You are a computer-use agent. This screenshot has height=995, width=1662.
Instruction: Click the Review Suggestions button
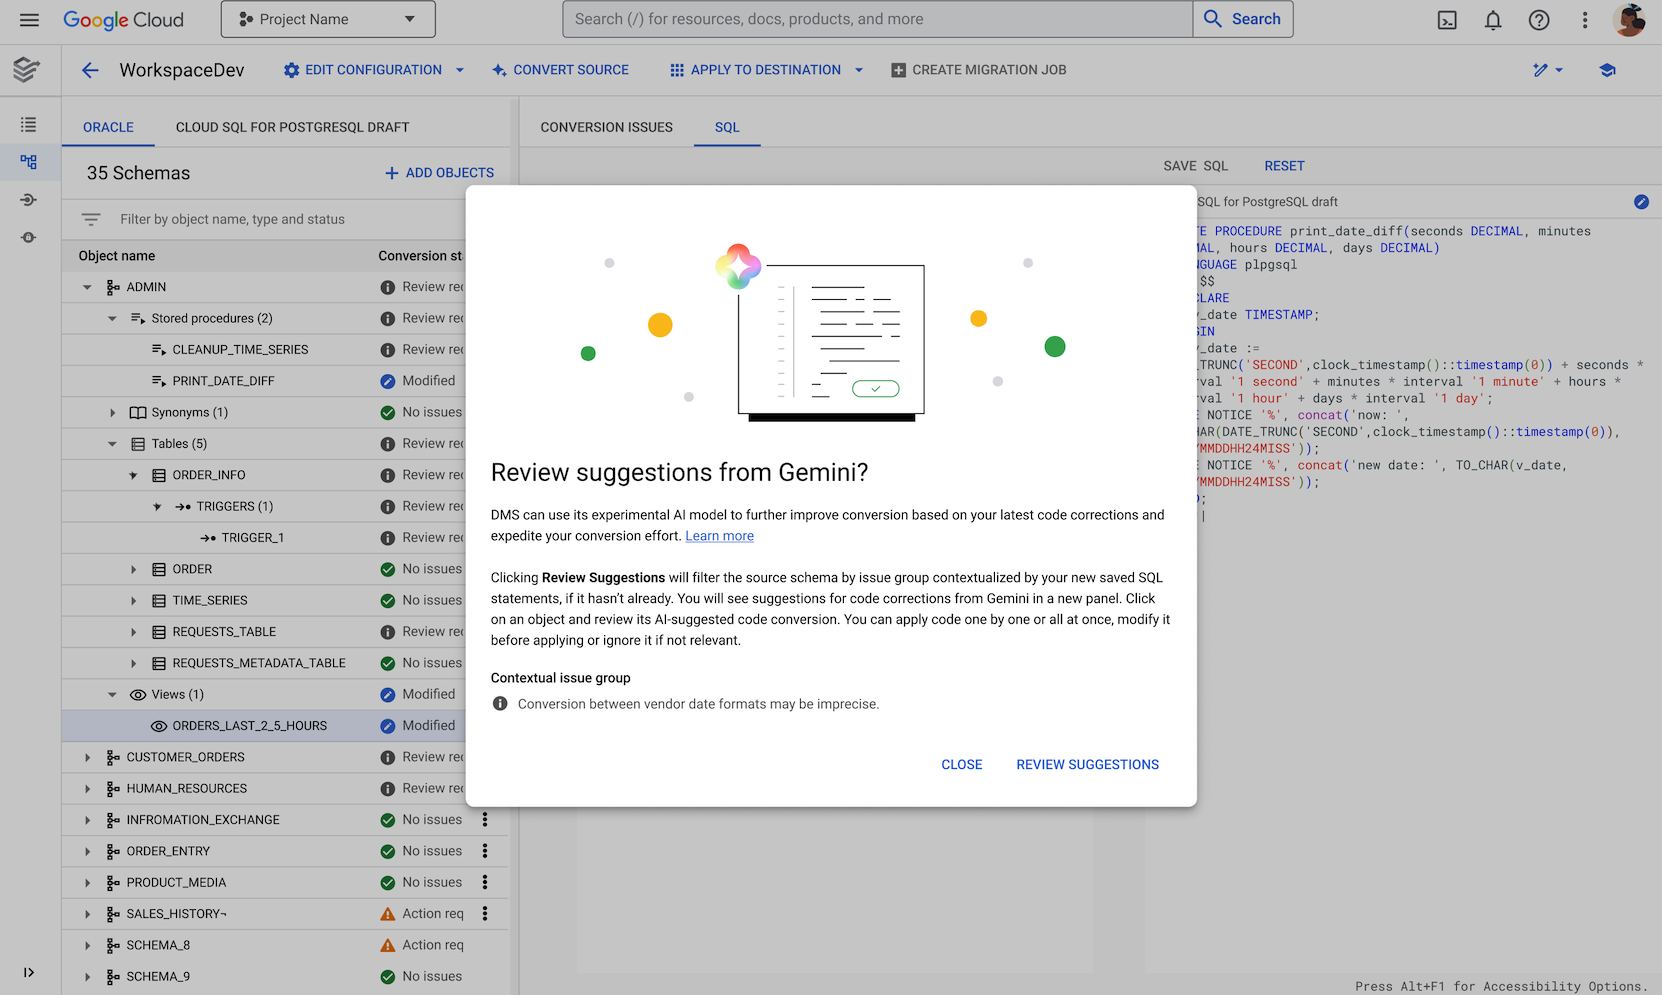tap(1087, 764)
